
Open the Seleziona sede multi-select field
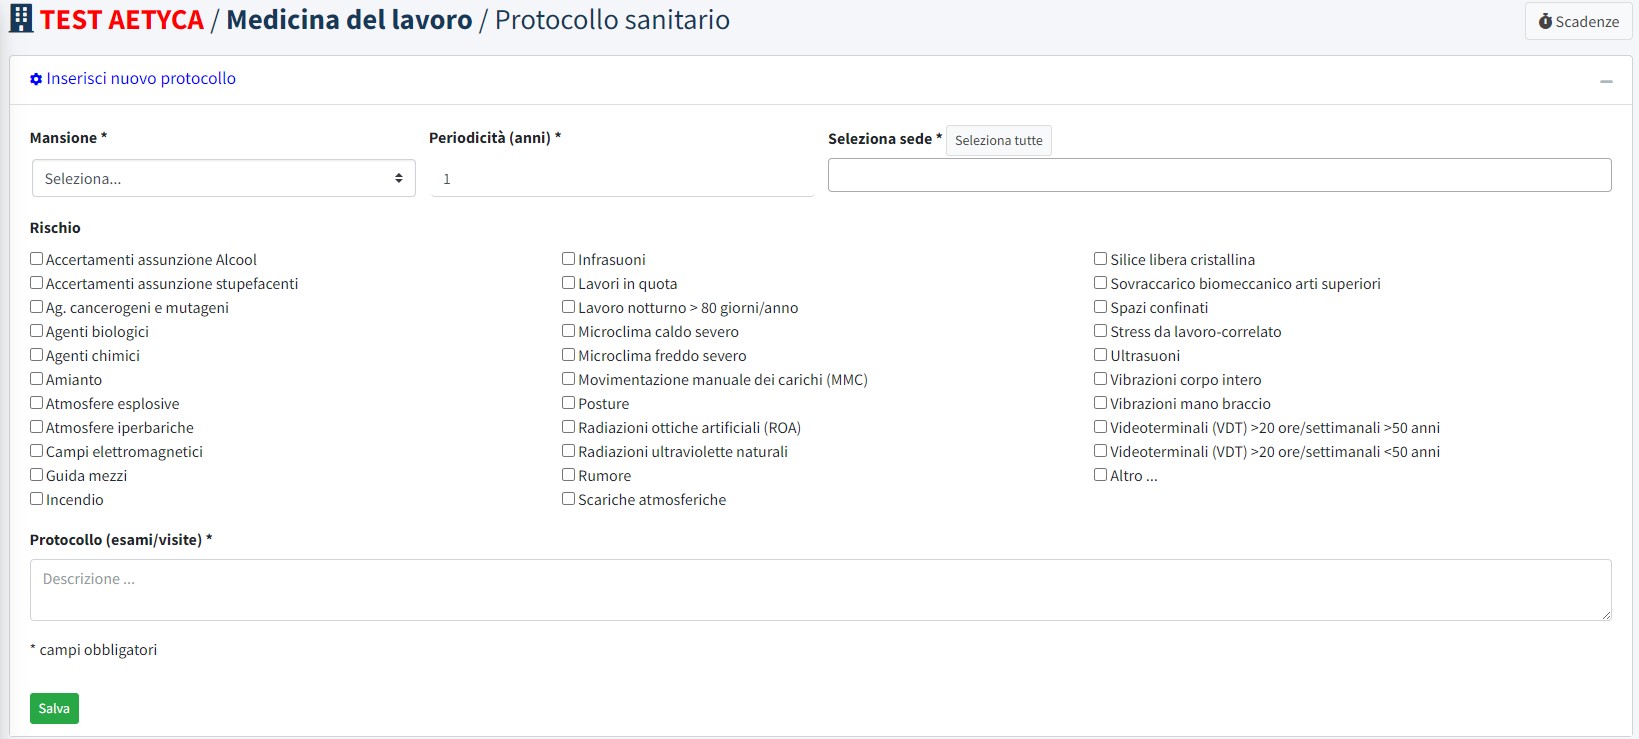click(1219, 175)
